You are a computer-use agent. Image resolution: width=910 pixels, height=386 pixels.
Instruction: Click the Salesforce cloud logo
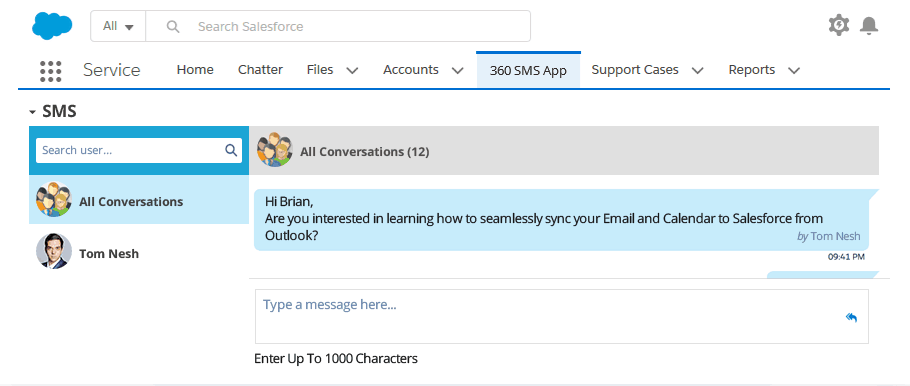[x=52, y=26]
